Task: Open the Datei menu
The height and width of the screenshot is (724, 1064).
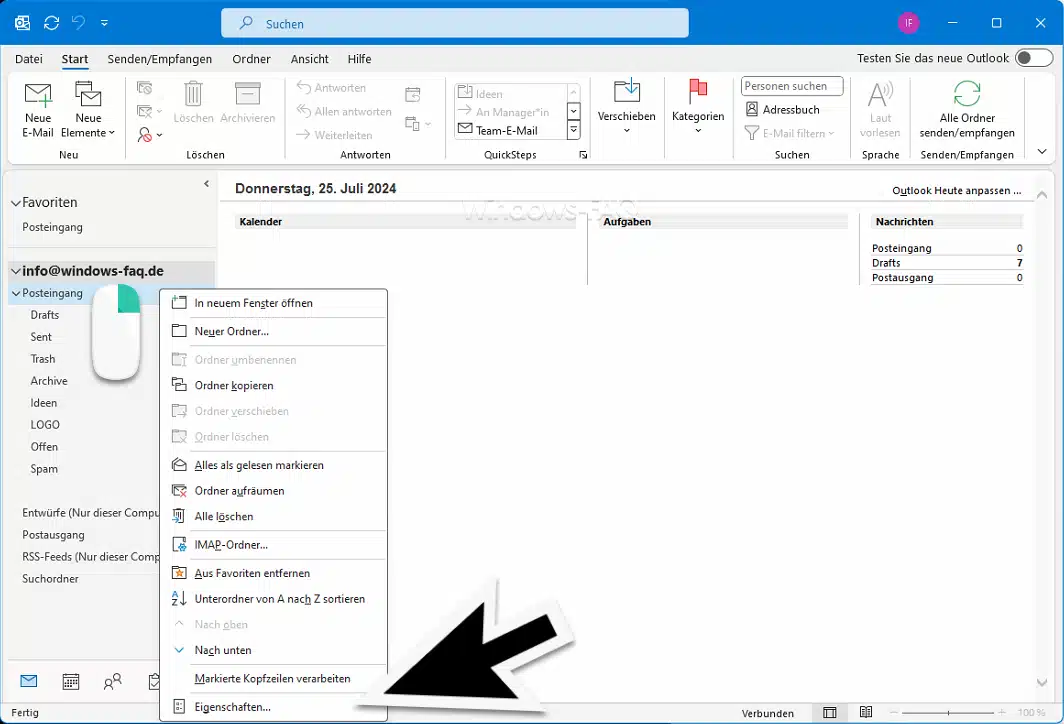Action: click(28, 59)
